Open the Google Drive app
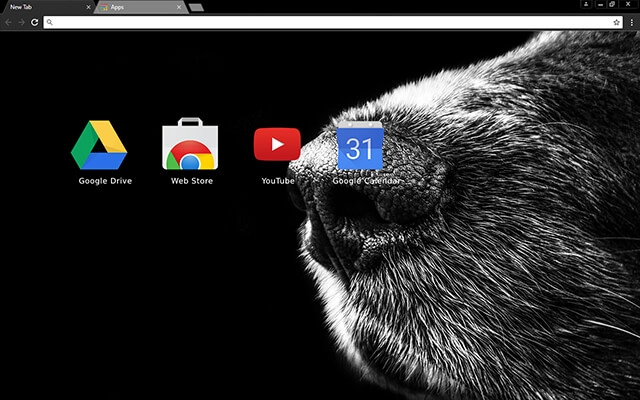The image size is (640, 400). tap(99, 145)
